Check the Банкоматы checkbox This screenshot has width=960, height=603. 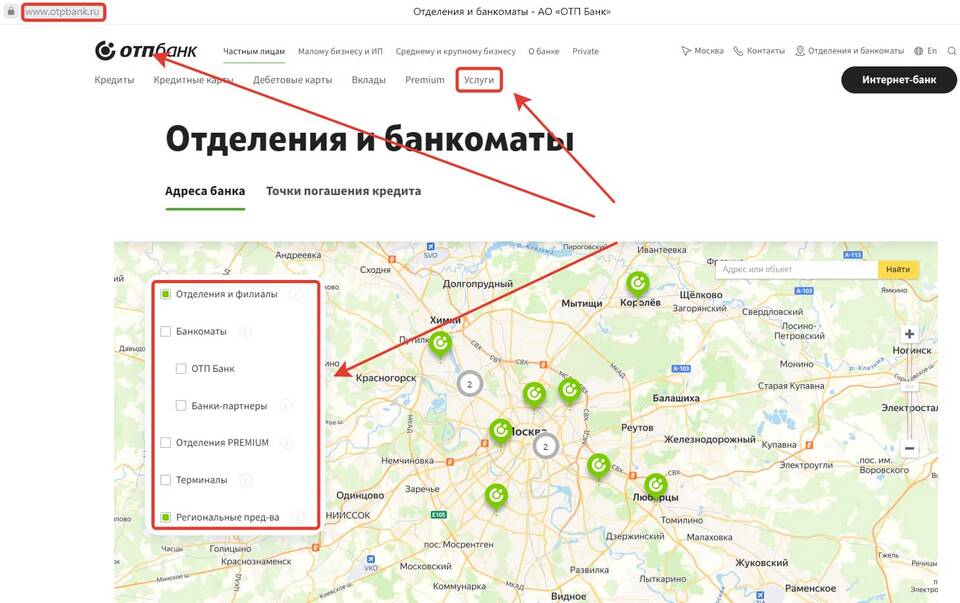[165, 332]
